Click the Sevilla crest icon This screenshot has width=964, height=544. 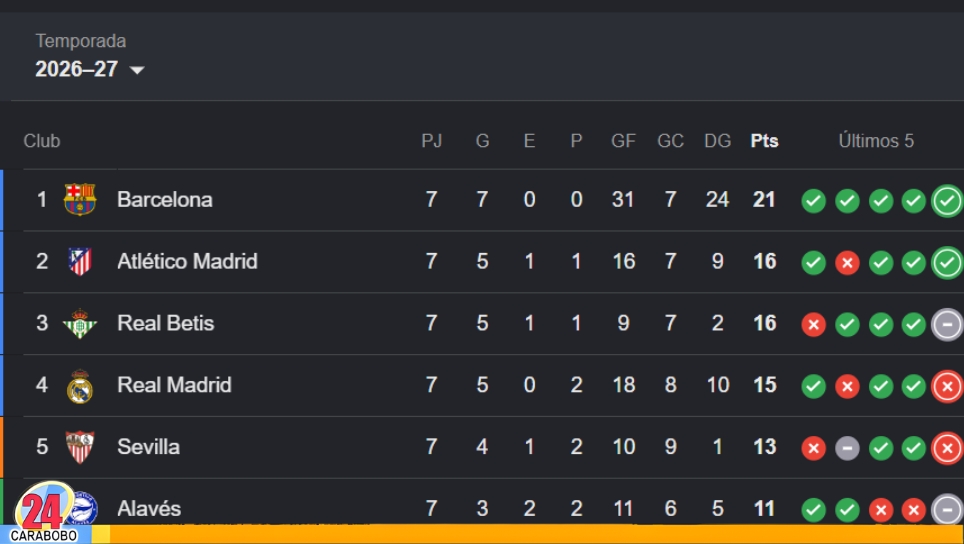[x=80, y=447]
